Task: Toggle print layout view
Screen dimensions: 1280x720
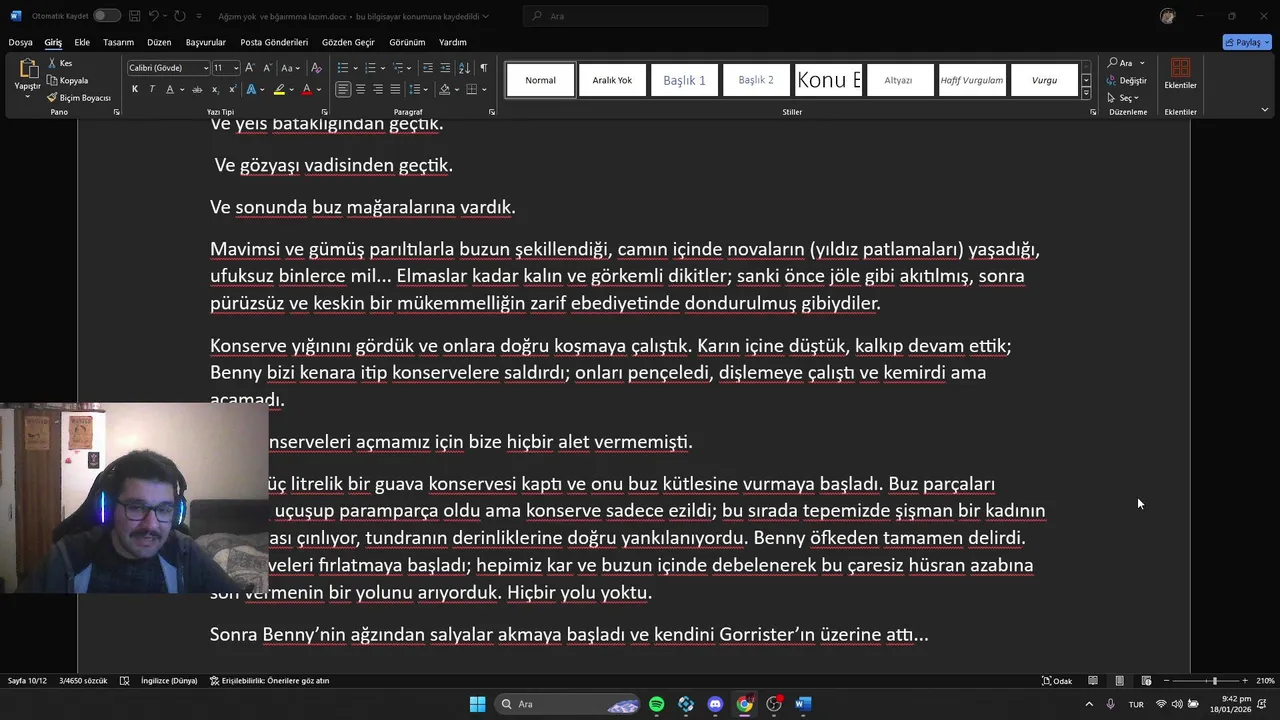Action: (x=1119, y=681)
